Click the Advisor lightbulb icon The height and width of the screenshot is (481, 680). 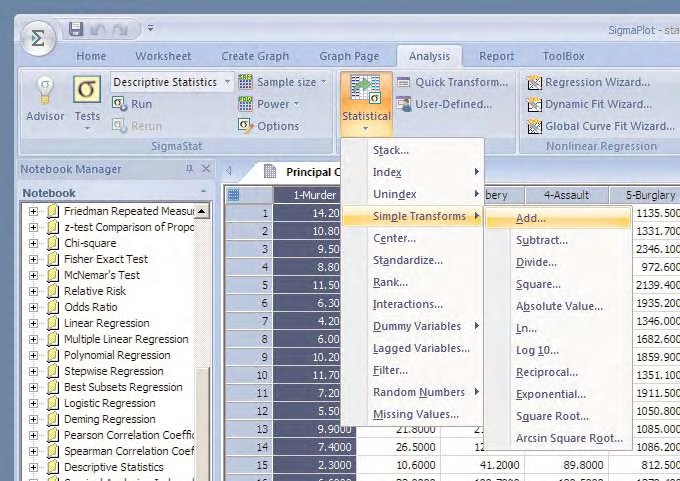(44, 92)
